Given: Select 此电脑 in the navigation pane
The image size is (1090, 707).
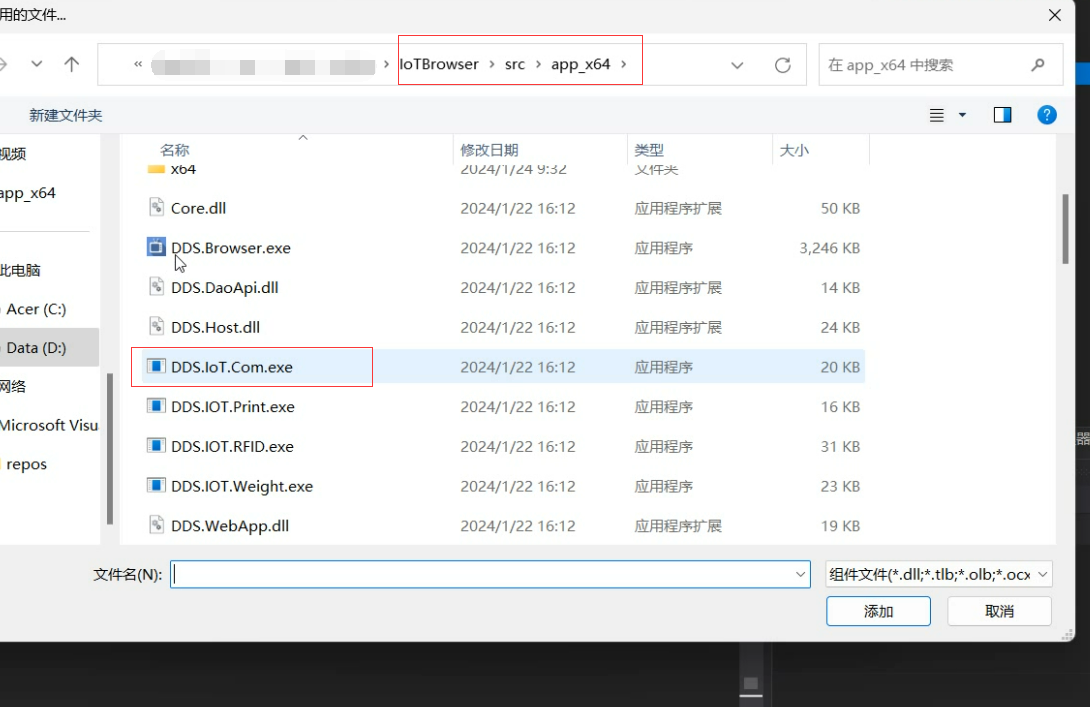Looking at the screenshot, I should click(20, 270).
